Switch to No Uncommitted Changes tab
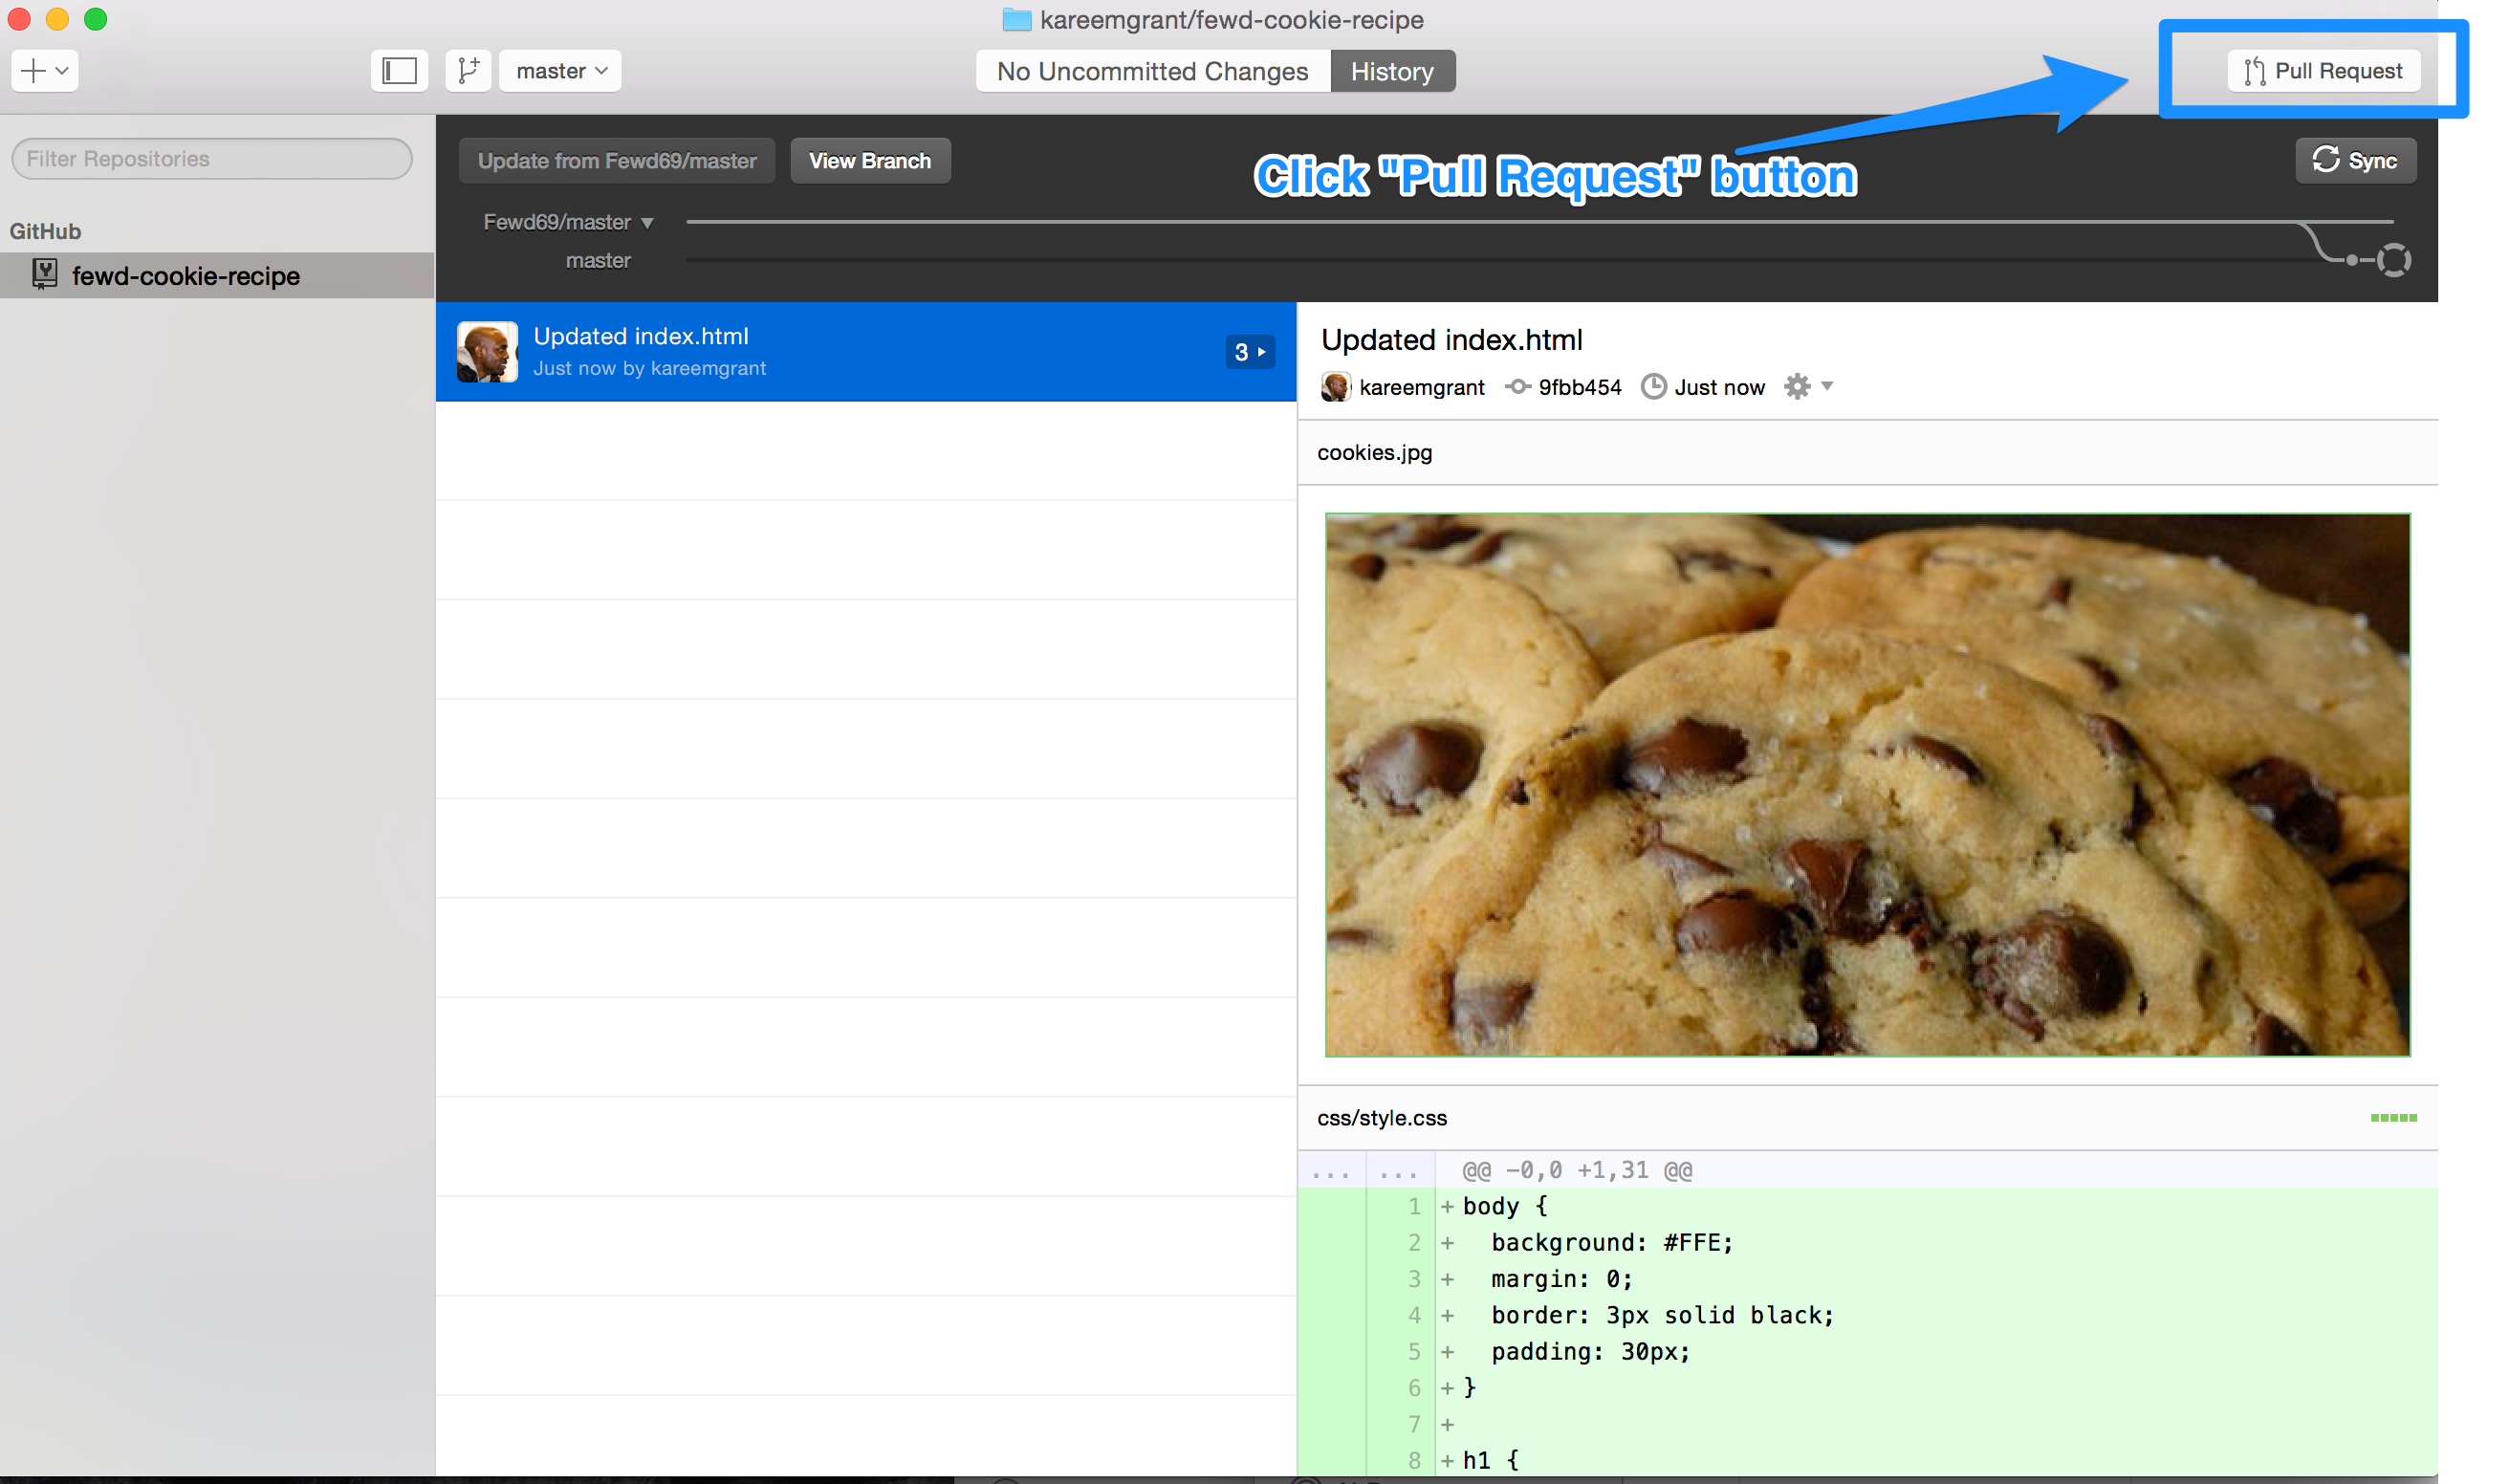Viewport: 2509px width, 1484px height. pos(1152,71)
